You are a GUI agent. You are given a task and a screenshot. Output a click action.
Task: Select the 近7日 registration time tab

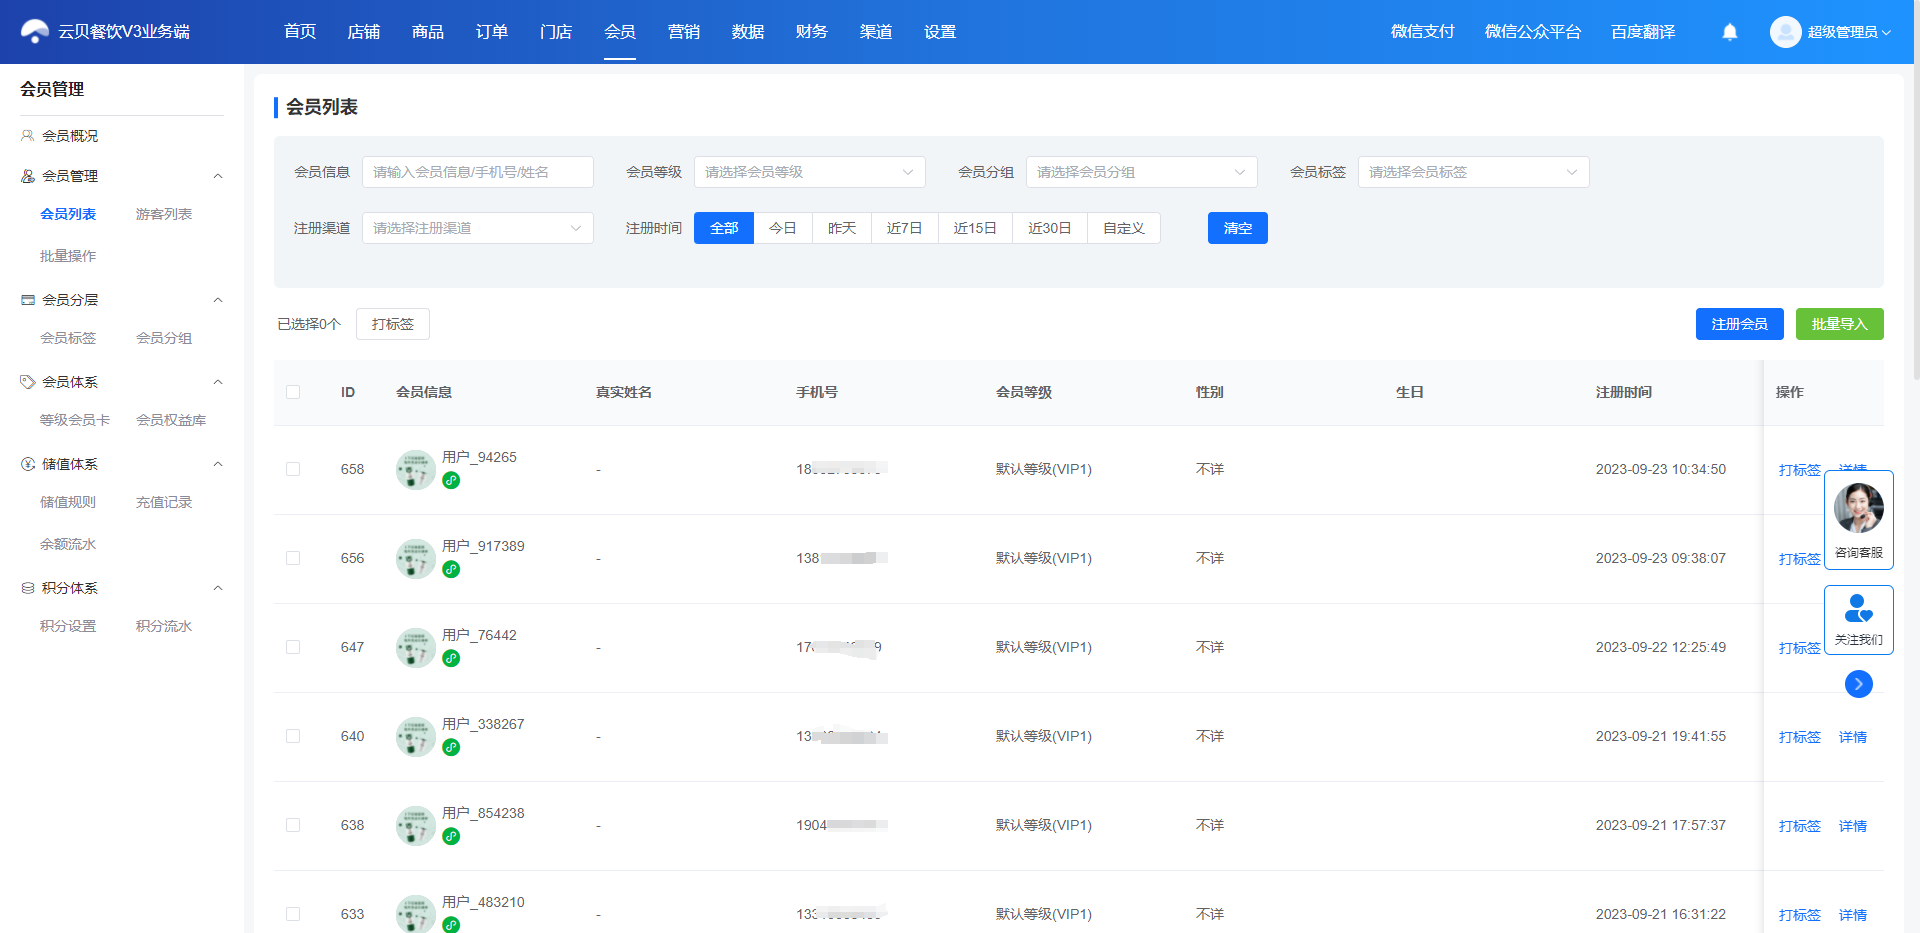point(904,228)
